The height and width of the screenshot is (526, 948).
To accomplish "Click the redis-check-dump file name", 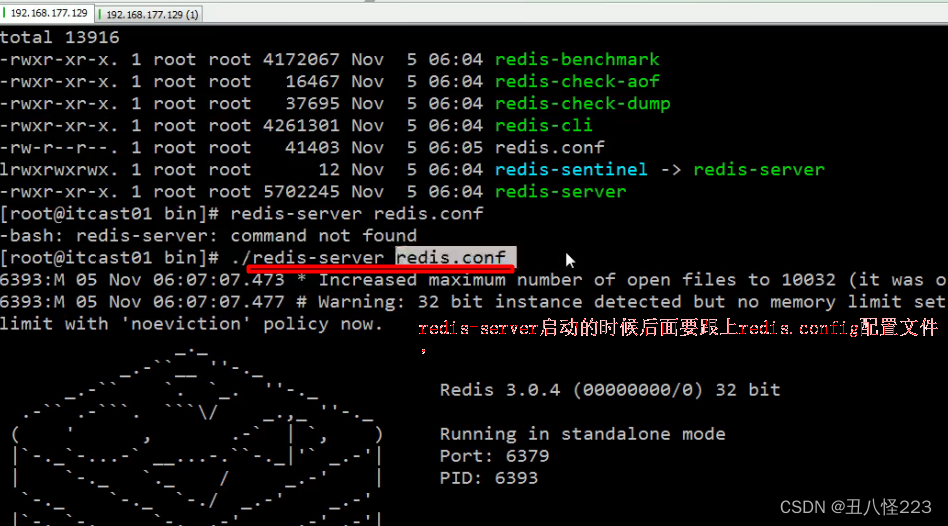I will coord(582,103).
